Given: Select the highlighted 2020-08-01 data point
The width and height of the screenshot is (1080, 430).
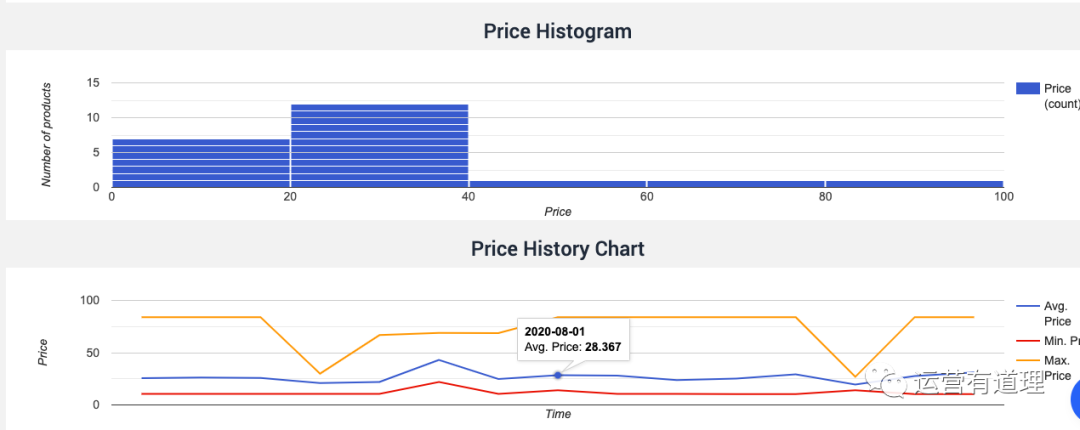Looking at the screenshot, I should tap(557, 375).
